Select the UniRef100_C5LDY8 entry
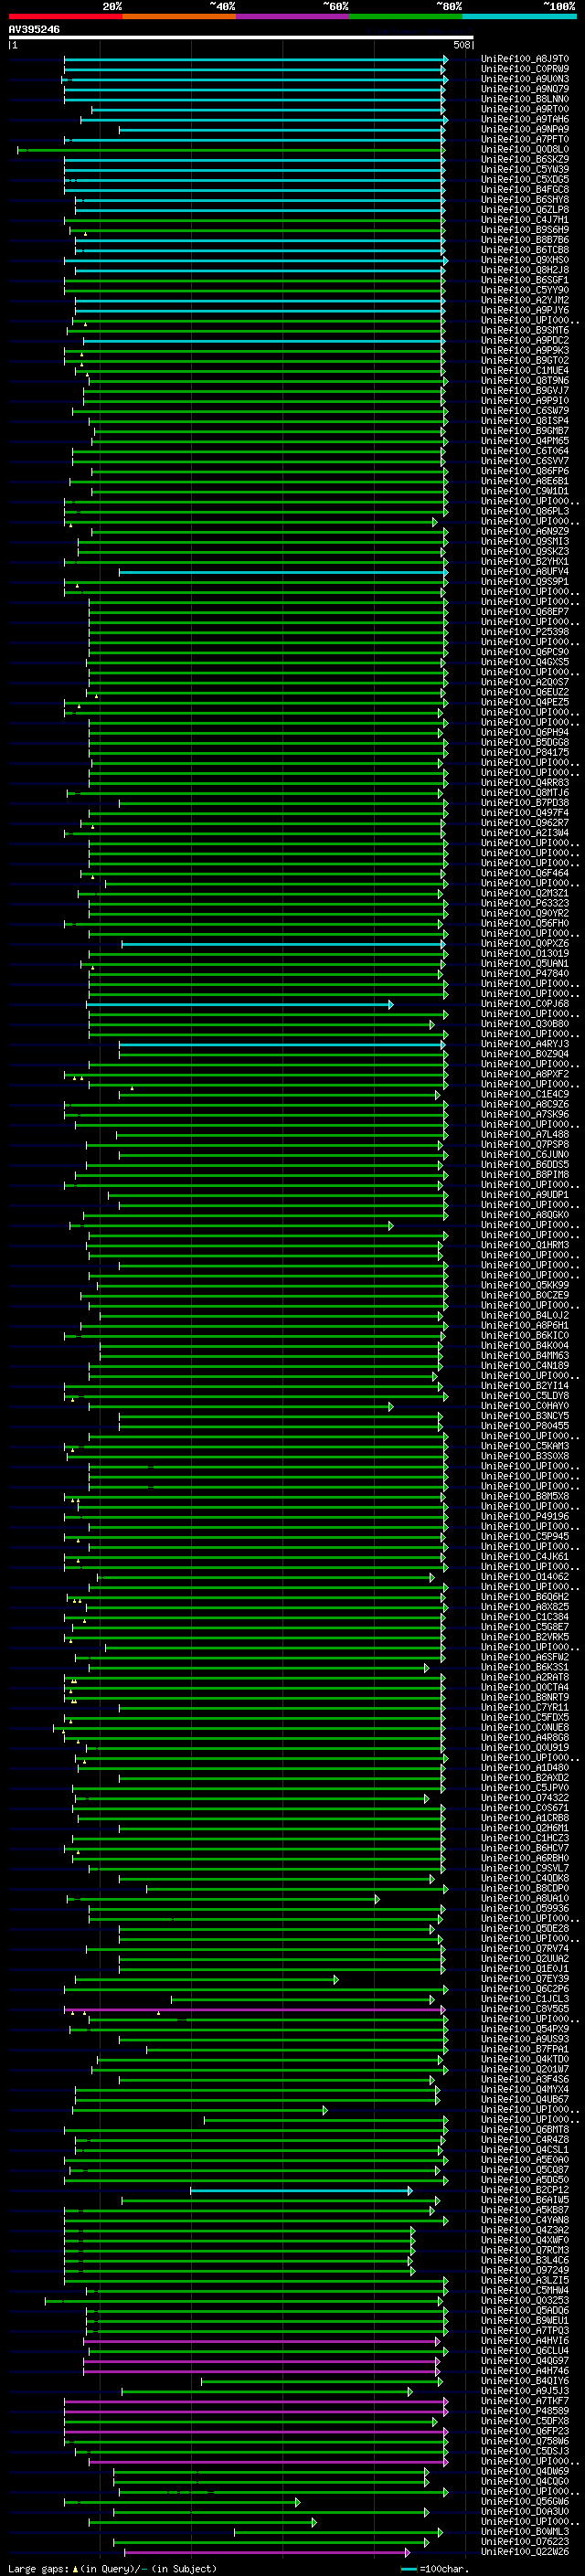 click(525, 1396)
